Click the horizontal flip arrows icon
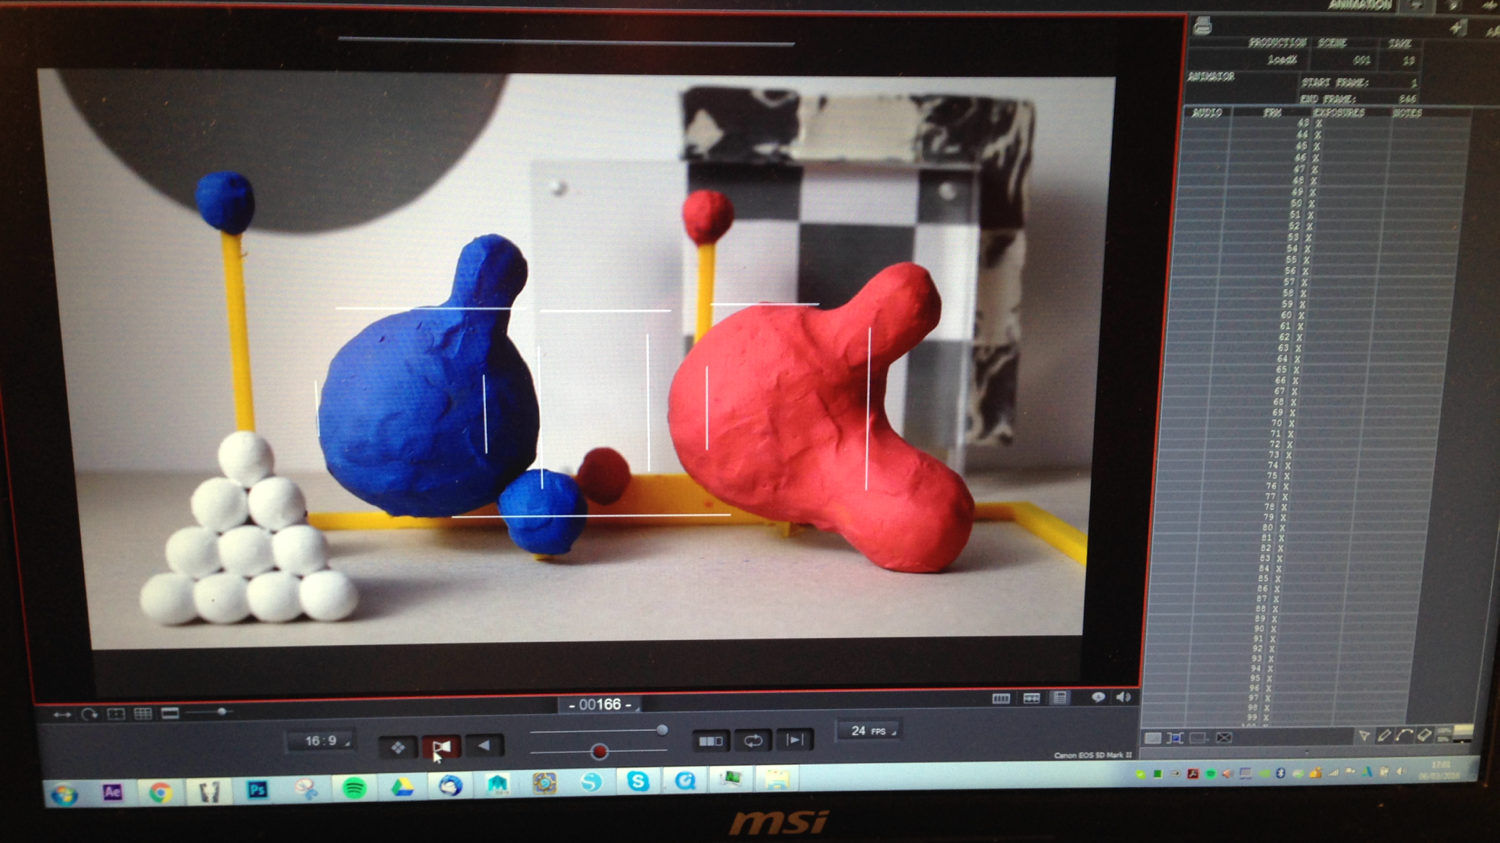The width and height of the screenshot is (1500, 843). [62, 714]
